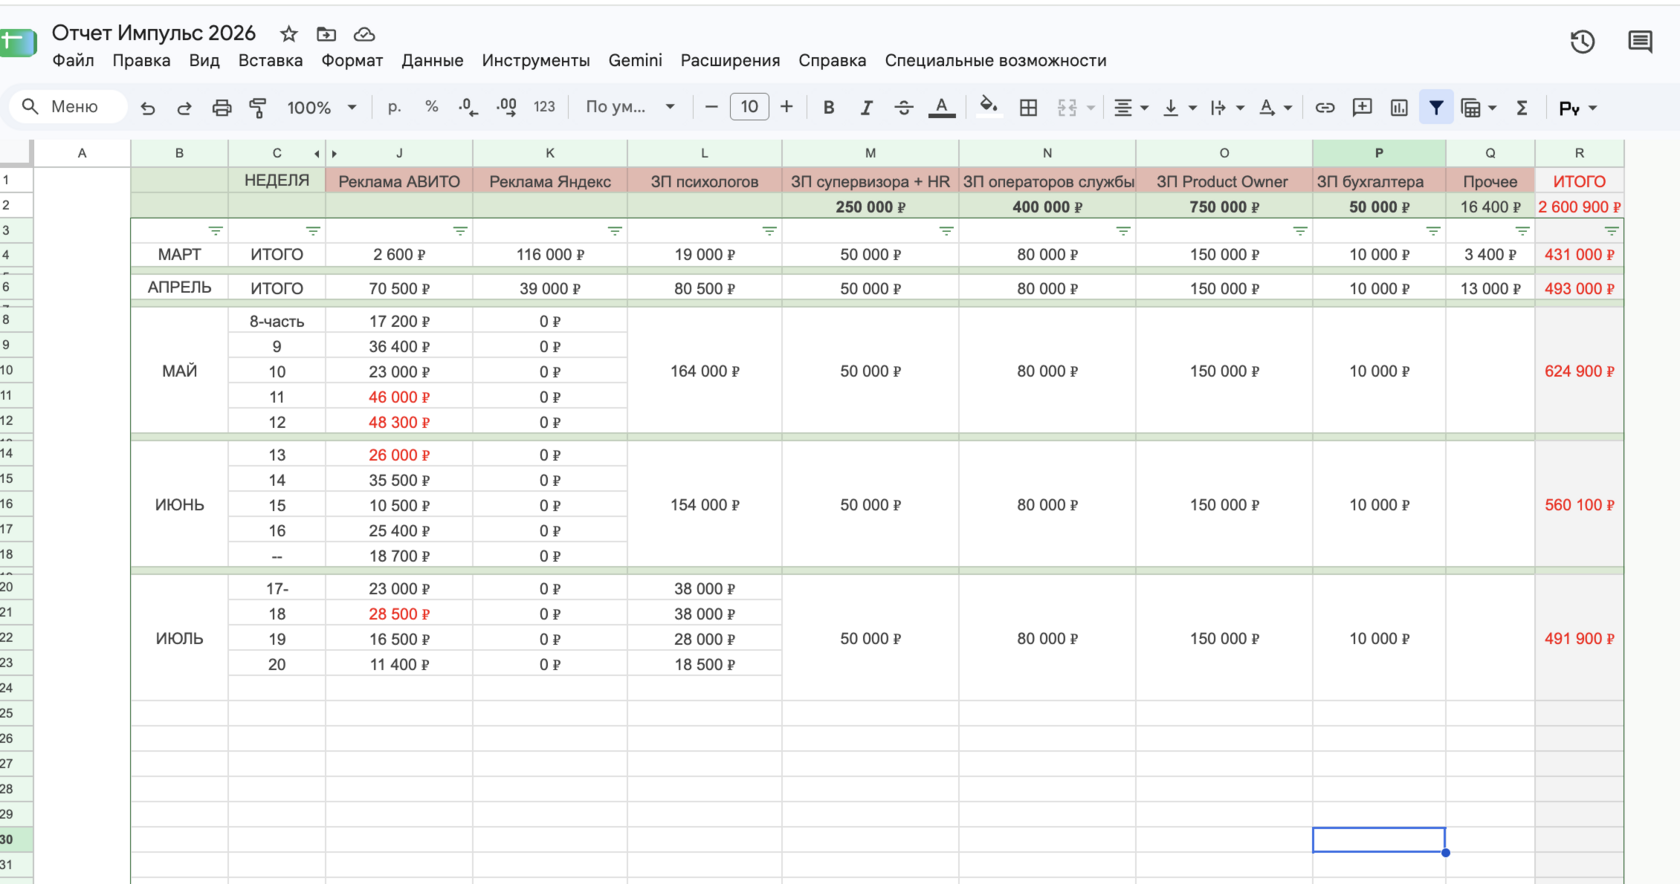Turn off the active filter
The image size is (1680, 884).
pos(1436,108)
